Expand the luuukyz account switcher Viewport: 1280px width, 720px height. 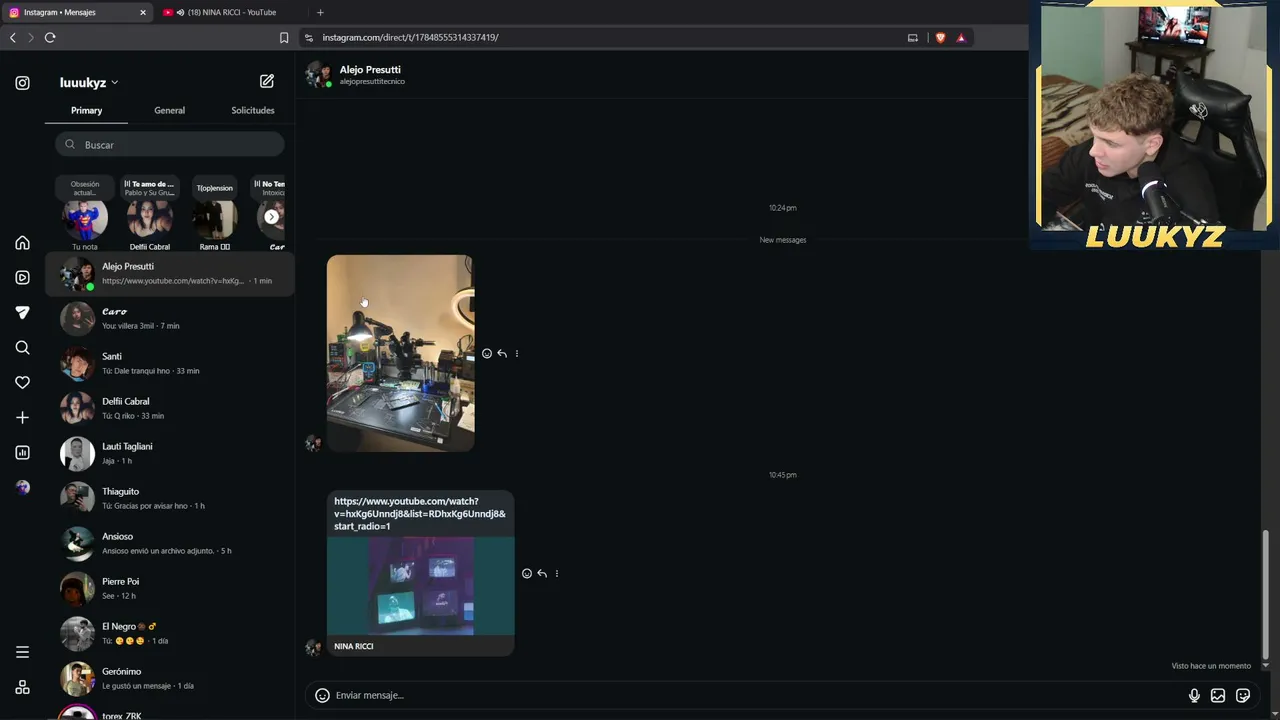point(89,83)
